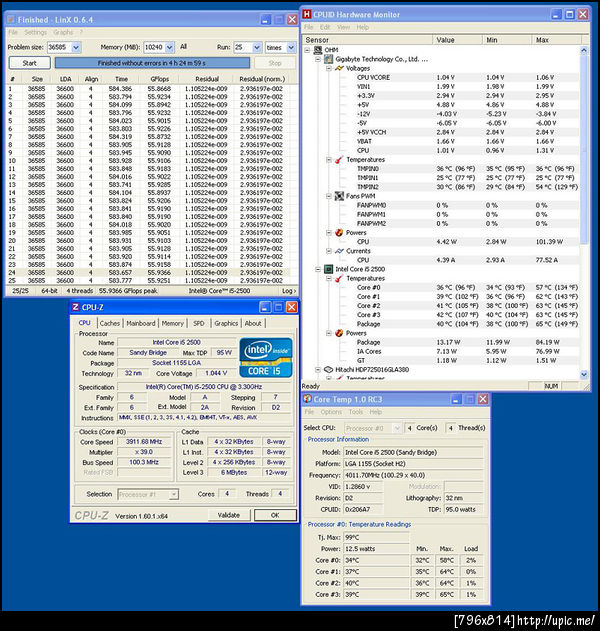600x631 pixels.
Task: Open the File menu in LinX
Action: click(x=13, y=32)
